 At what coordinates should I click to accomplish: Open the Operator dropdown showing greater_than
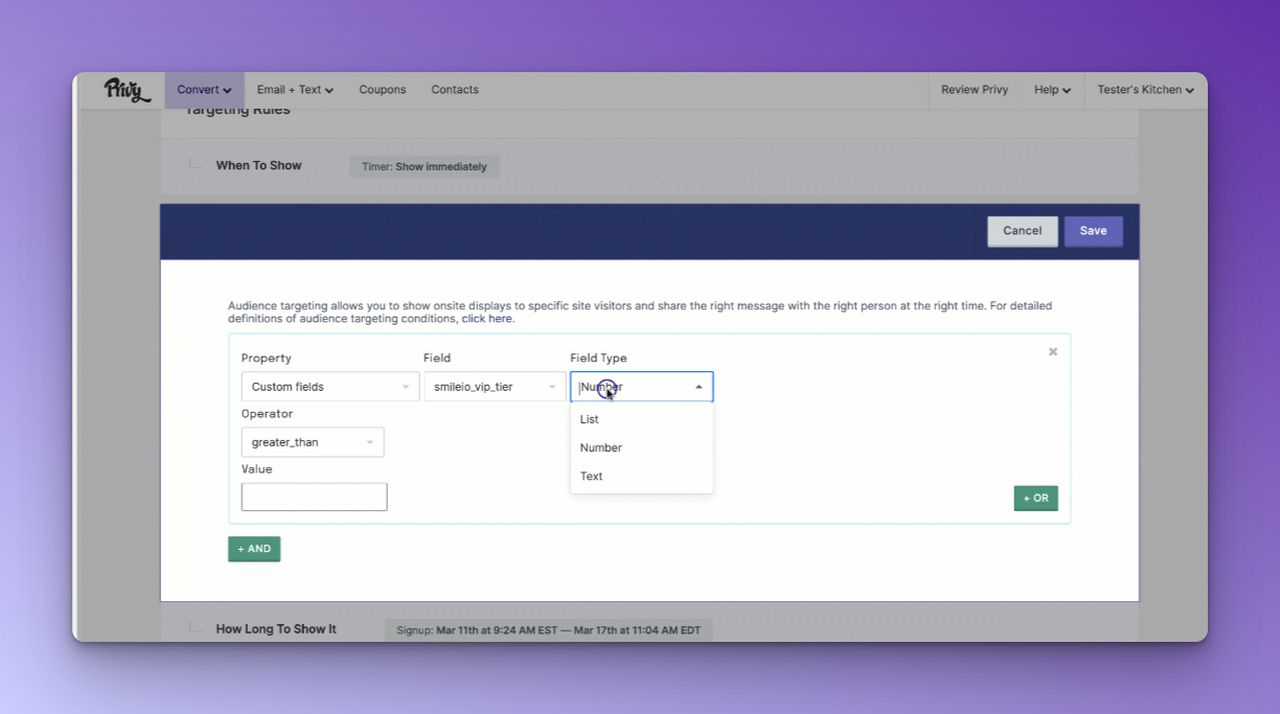coord(312,442)
